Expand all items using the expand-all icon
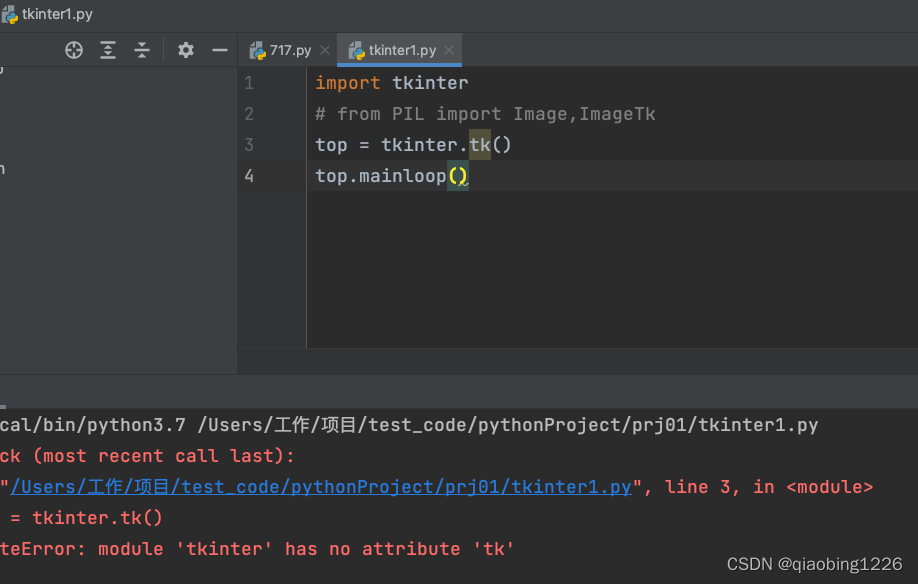The image size is (918, 584). point(108,49)
